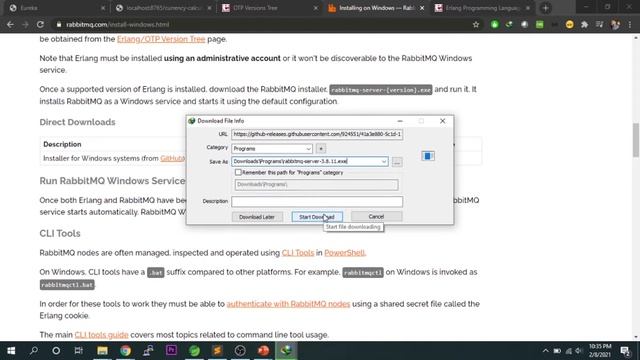This screenshot has height=360, width=640.
Task: Follow the PowerShell link
Action: pos(345,253)
